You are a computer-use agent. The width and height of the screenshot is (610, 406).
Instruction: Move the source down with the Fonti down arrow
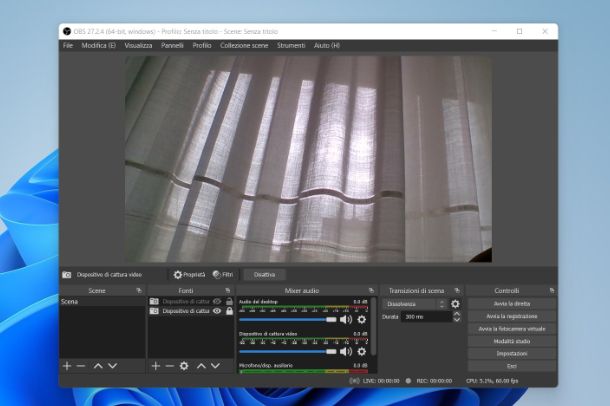(x=215, y=366)
